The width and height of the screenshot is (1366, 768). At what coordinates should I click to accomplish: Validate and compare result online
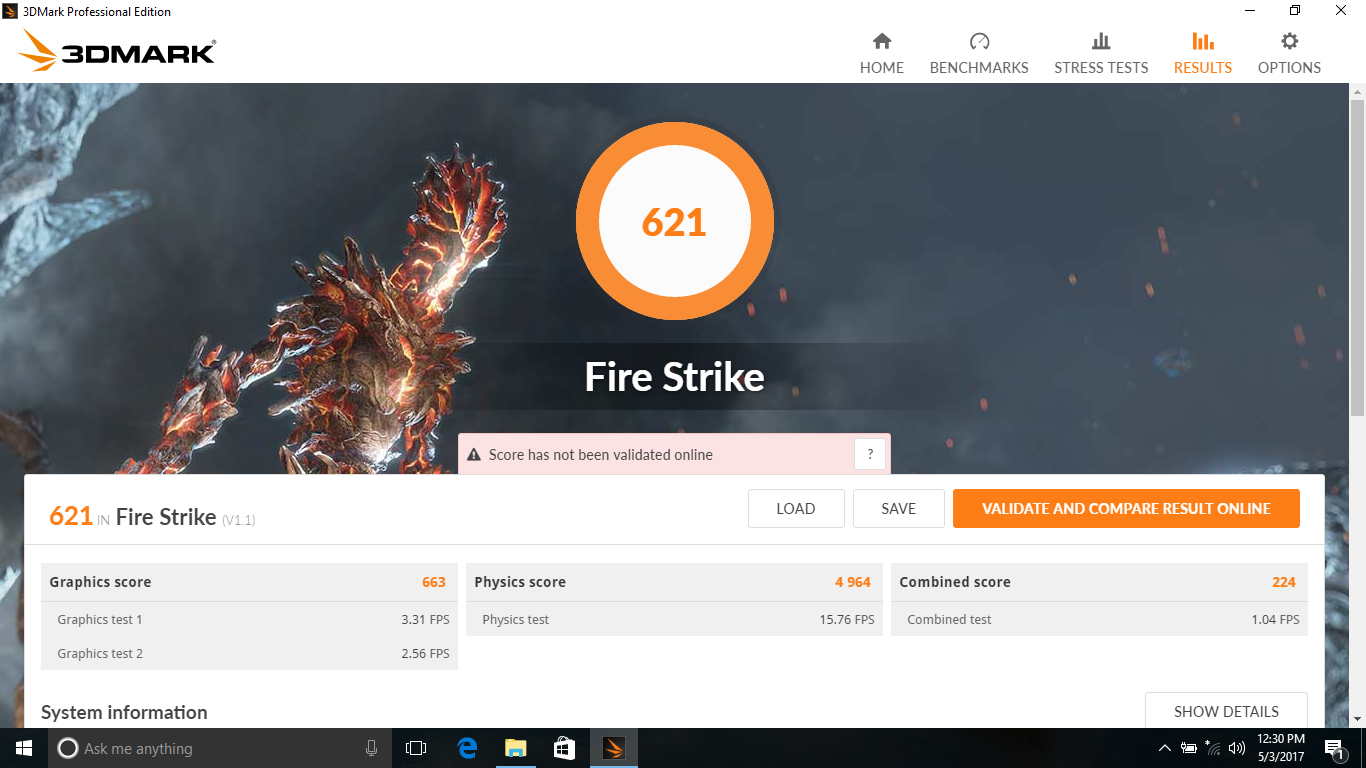click(x=1126, y=508)
